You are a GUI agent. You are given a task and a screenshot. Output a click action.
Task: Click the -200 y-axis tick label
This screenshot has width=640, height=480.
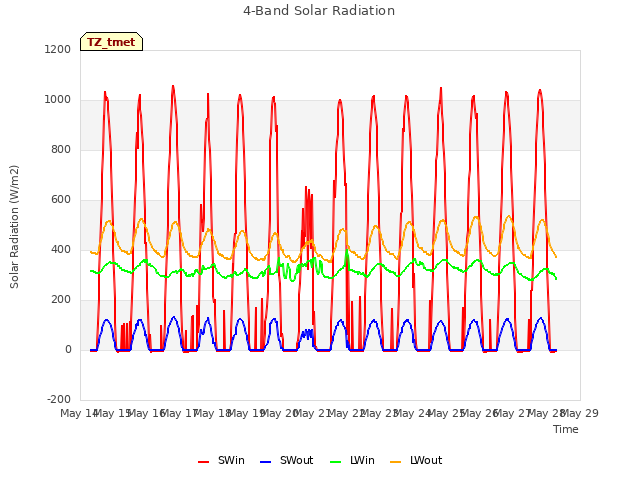pyautogui.click(x=59, y=399)
